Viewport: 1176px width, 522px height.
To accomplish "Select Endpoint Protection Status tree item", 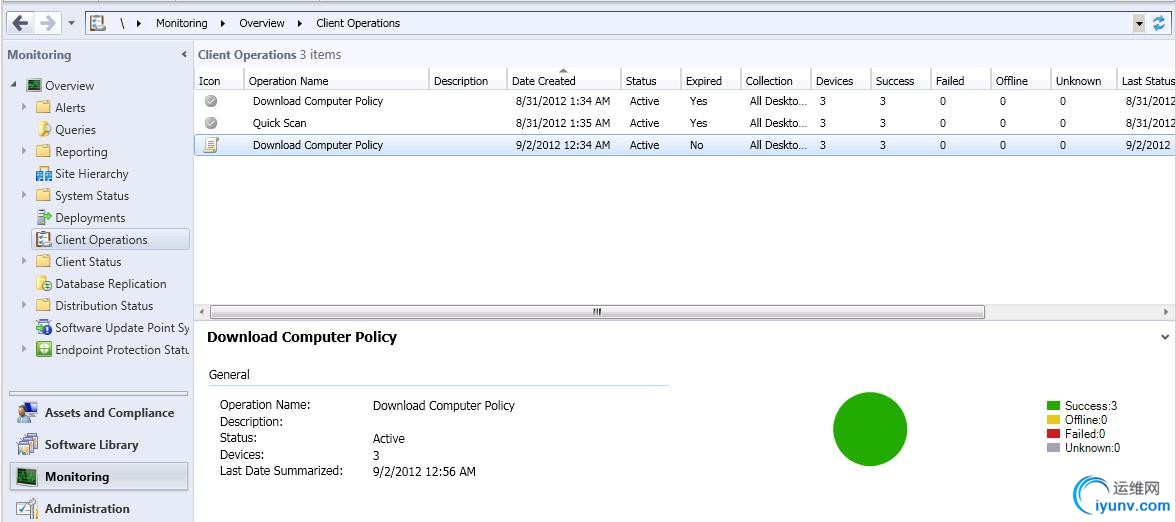I will [x=121, y=349].
